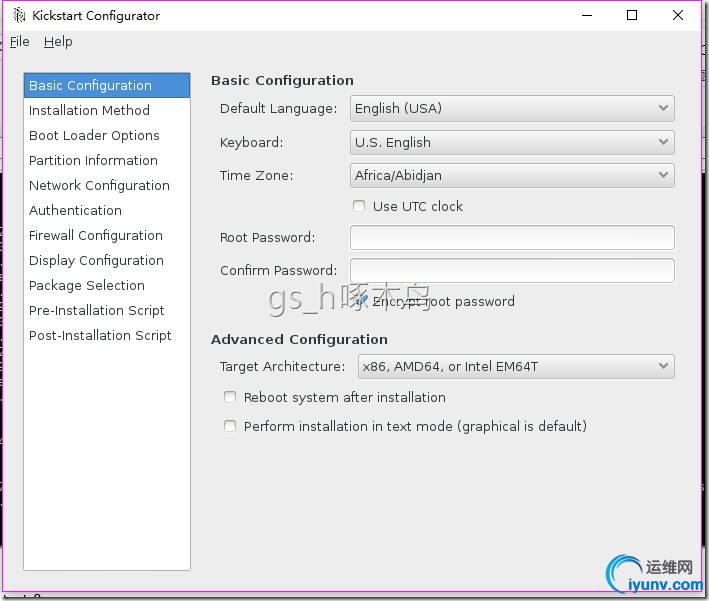Click the Confirm Password input field

(512, 270)
